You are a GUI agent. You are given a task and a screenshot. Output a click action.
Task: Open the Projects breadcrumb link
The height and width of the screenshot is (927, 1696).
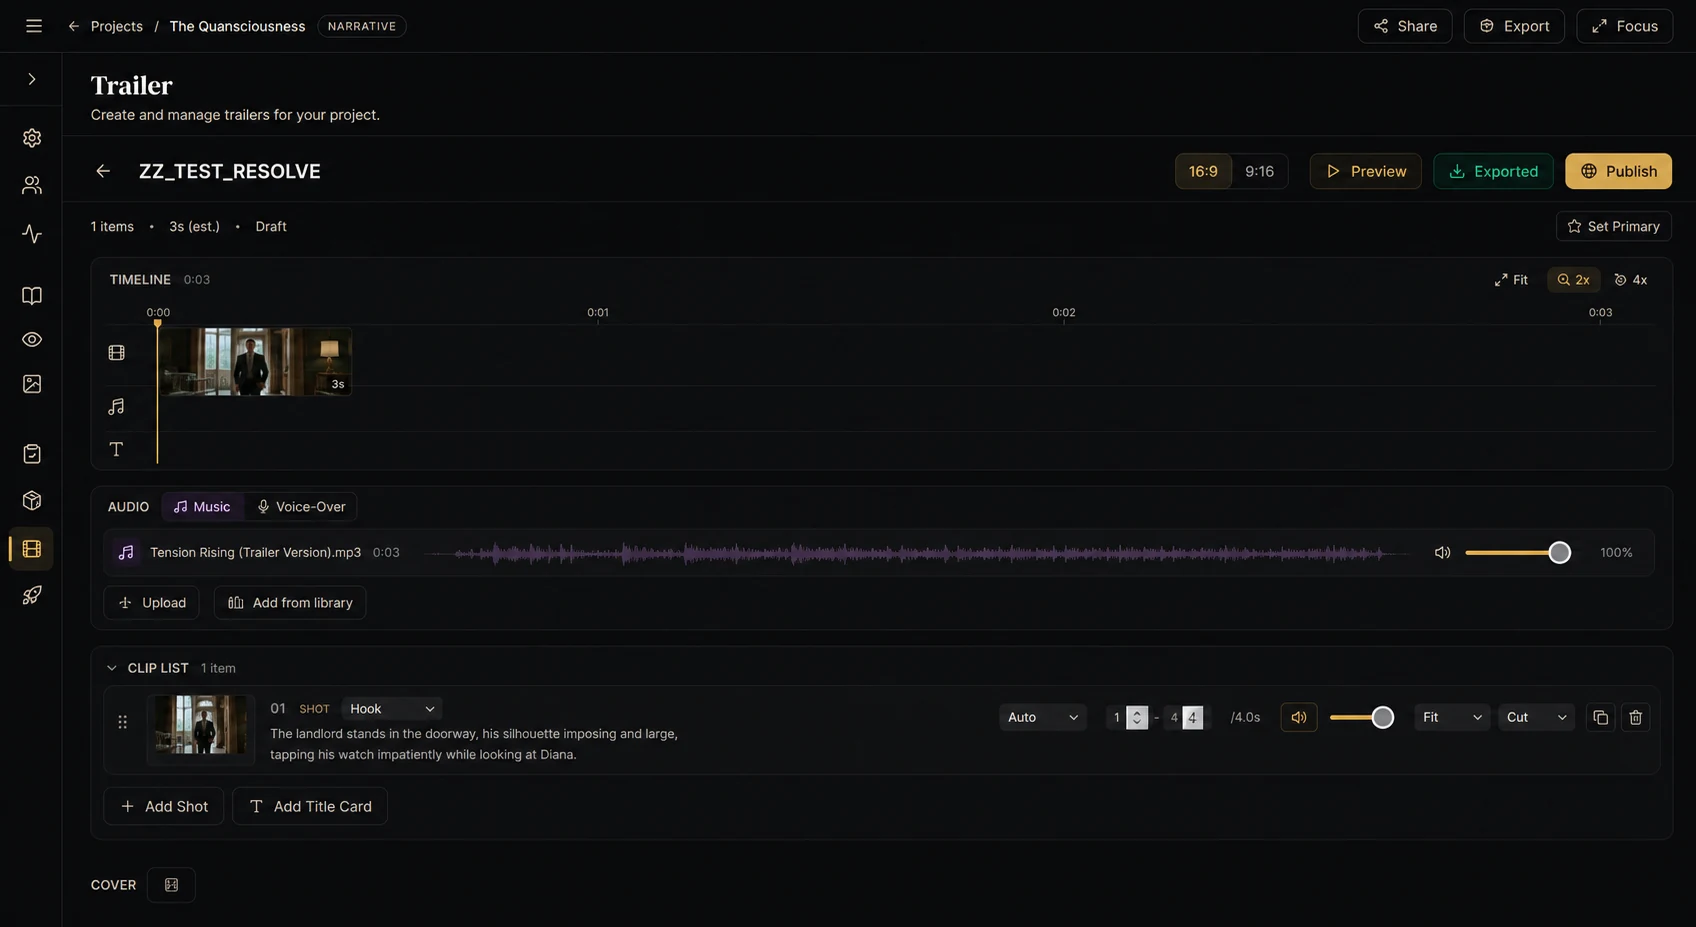[116, 26]
